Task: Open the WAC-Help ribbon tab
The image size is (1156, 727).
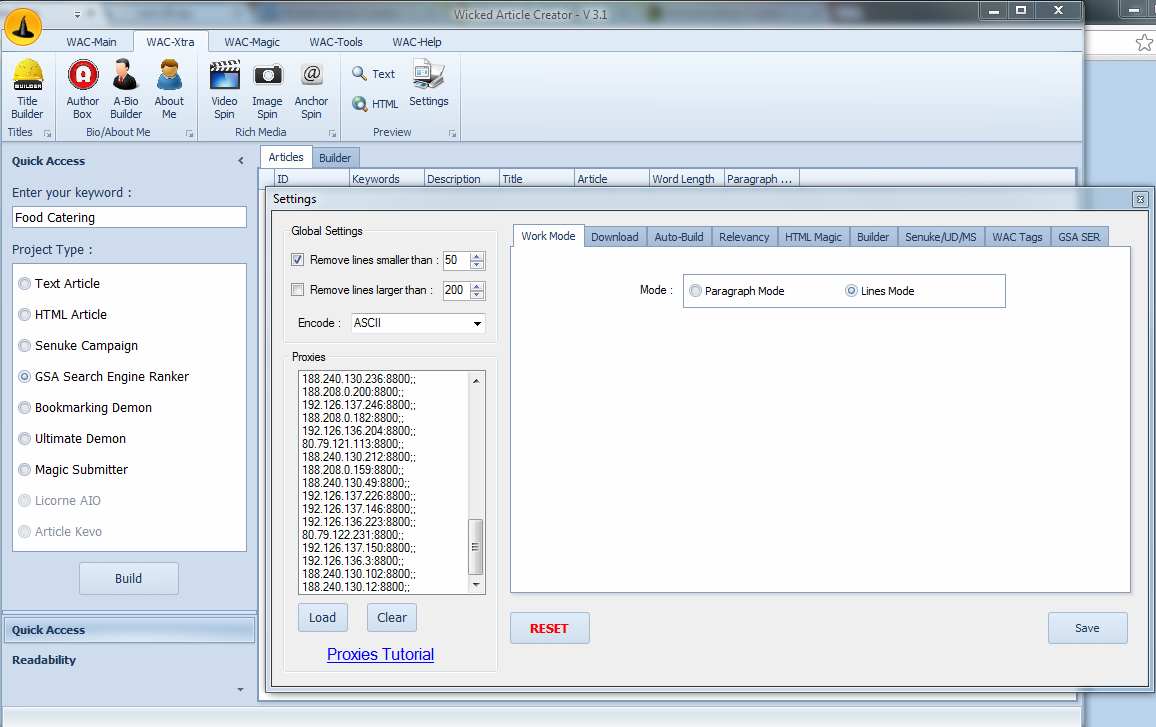Action: point(417,42)
